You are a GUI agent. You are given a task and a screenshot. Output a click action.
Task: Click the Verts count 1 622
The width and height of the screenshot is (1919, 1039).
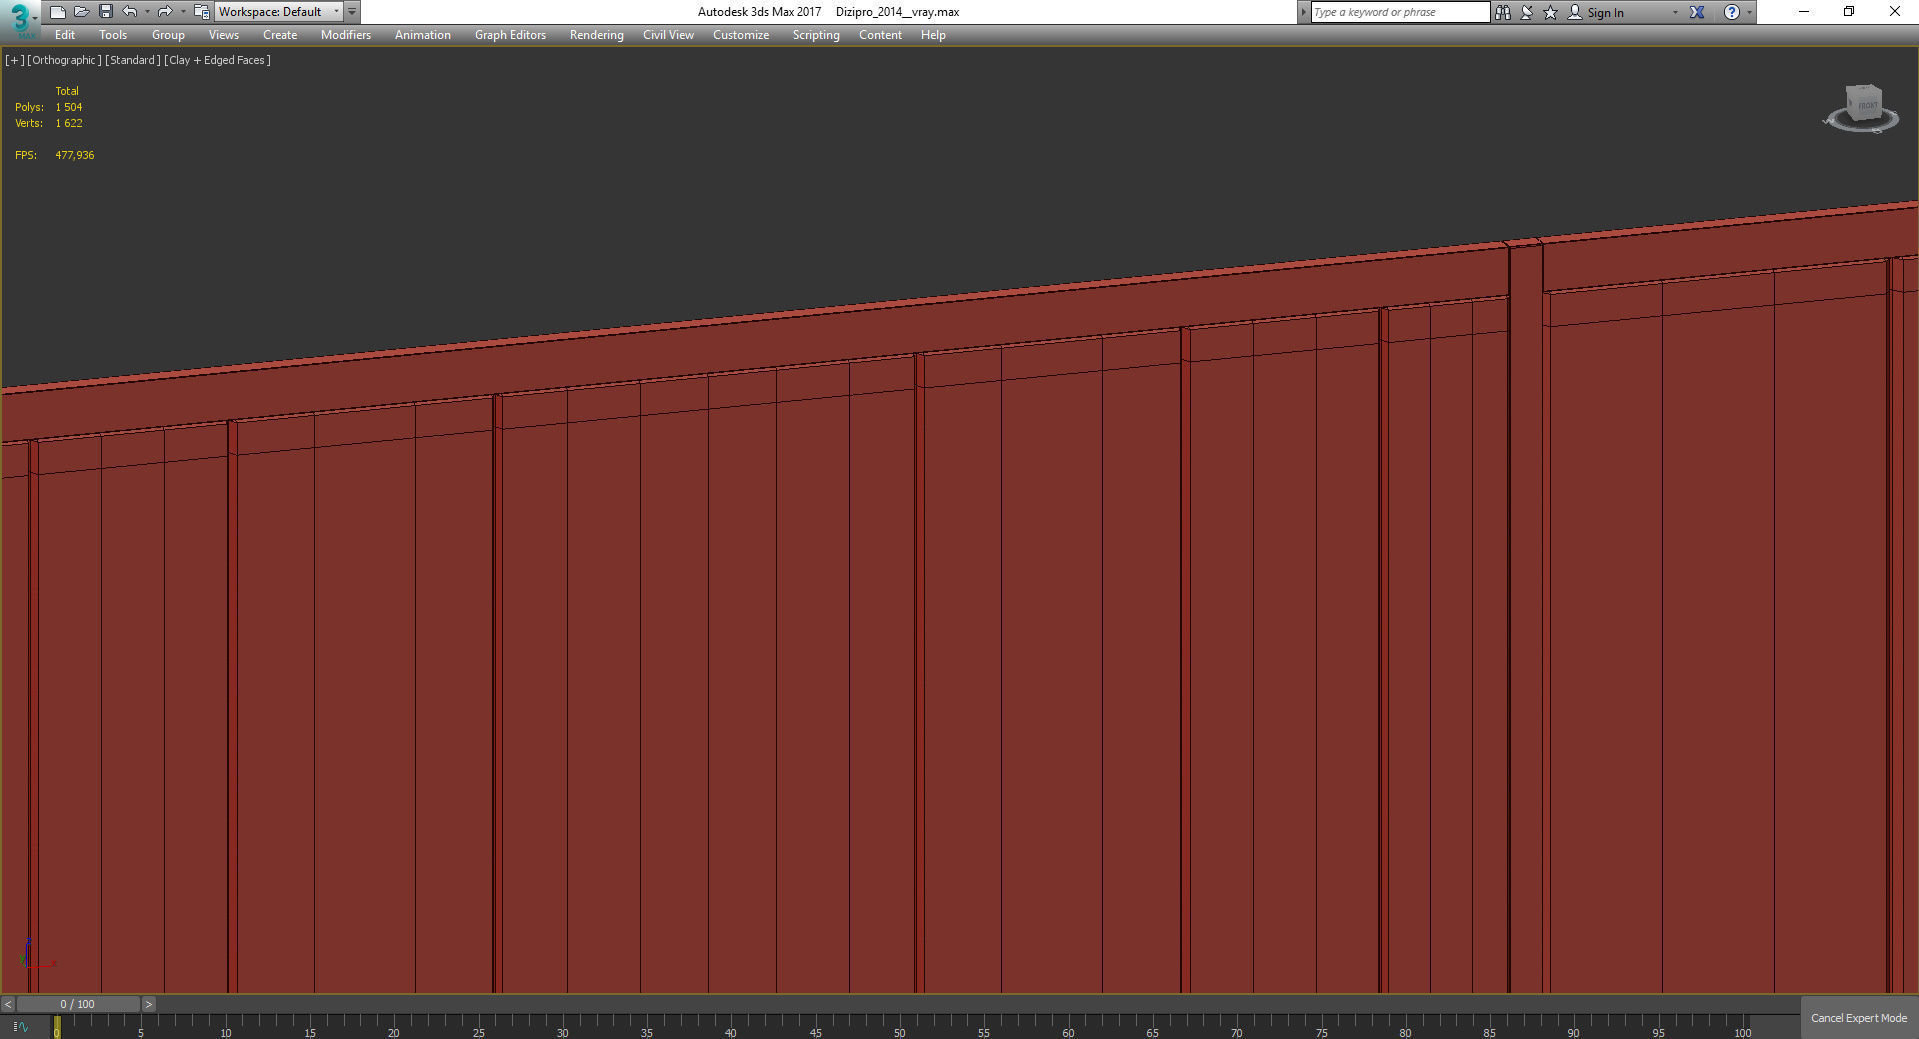click(x=69, y=123)
